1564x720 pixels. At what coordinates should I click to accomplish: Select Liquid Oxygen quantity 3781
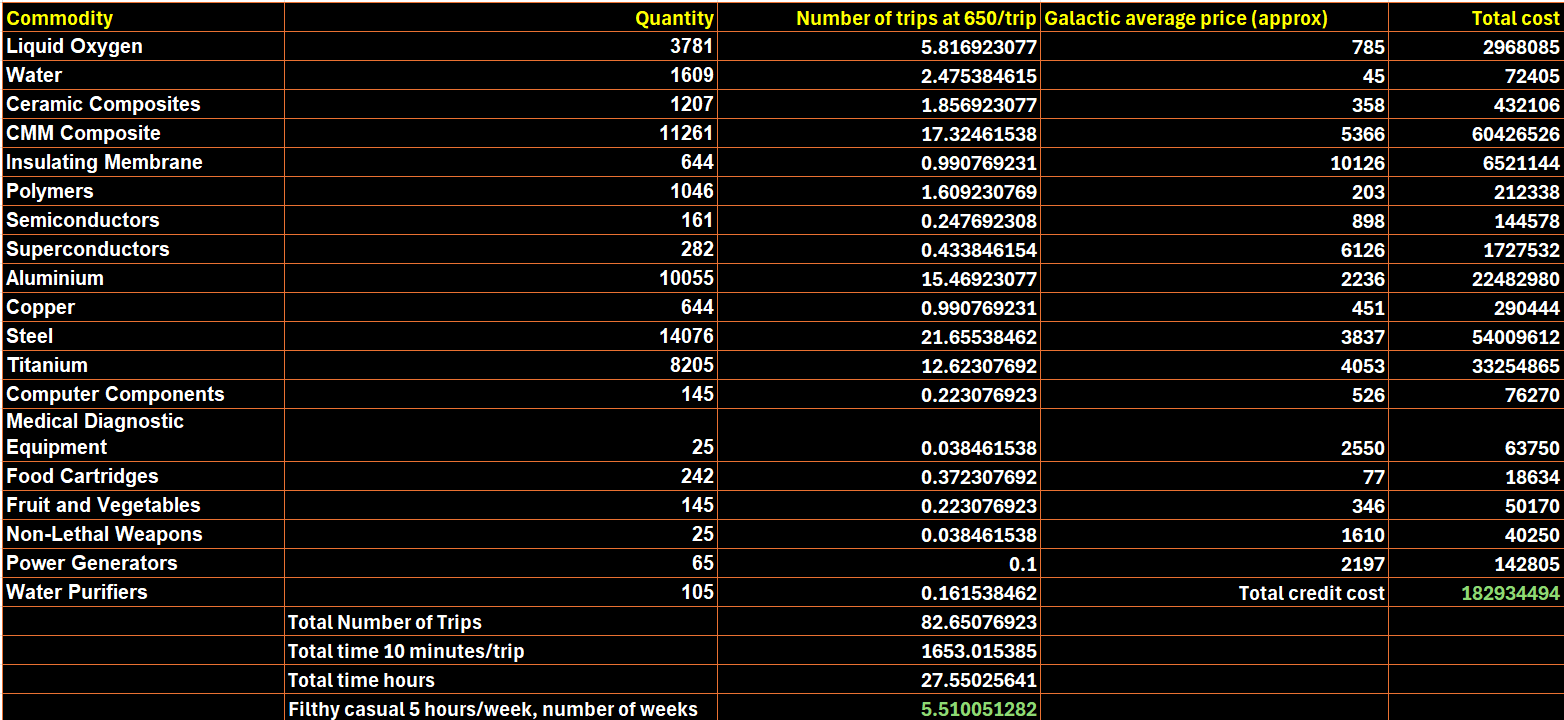point(501,46)
